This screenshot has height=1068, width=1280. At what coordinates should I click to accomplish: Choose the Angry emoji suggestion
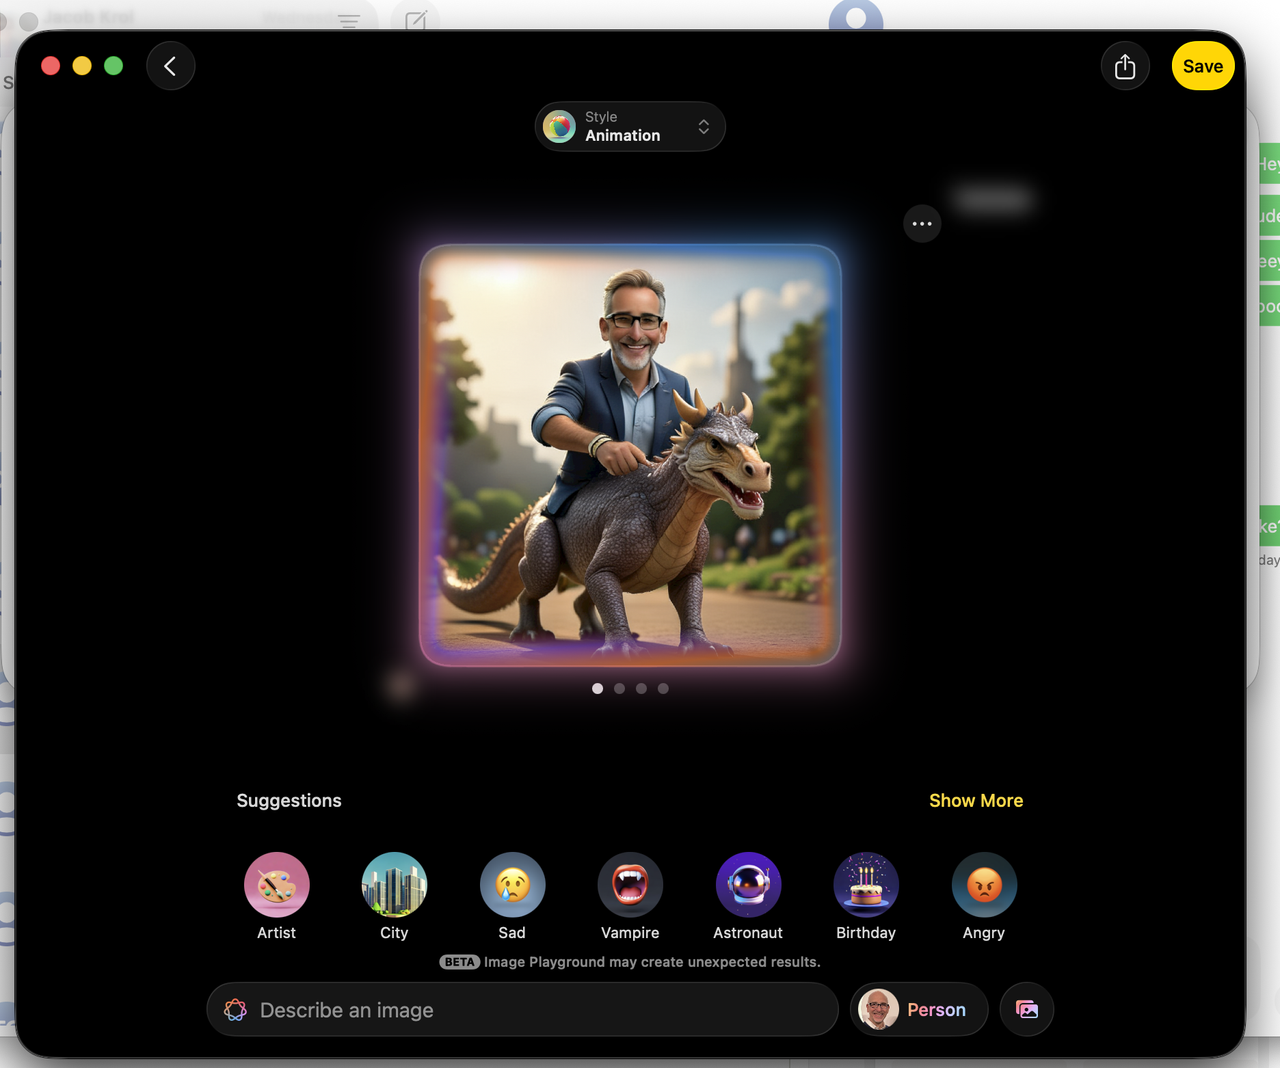point(984,884)
